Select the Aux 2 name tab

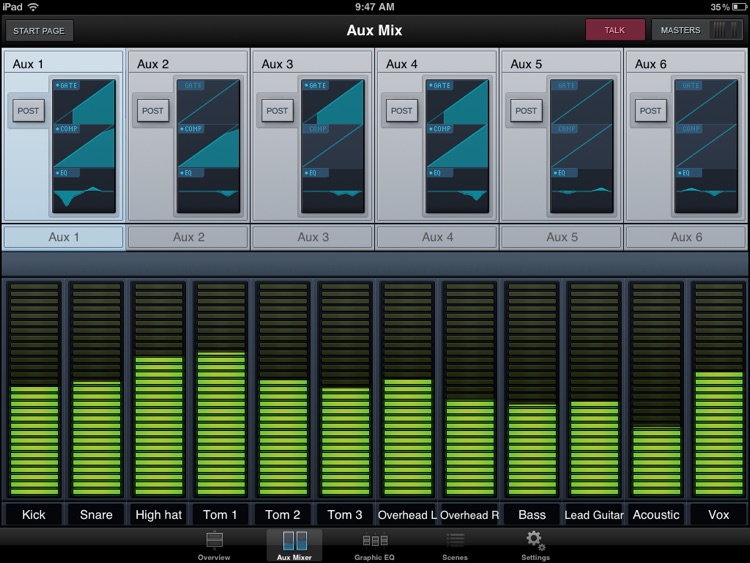pyautogui.click(x=188, y=237)
